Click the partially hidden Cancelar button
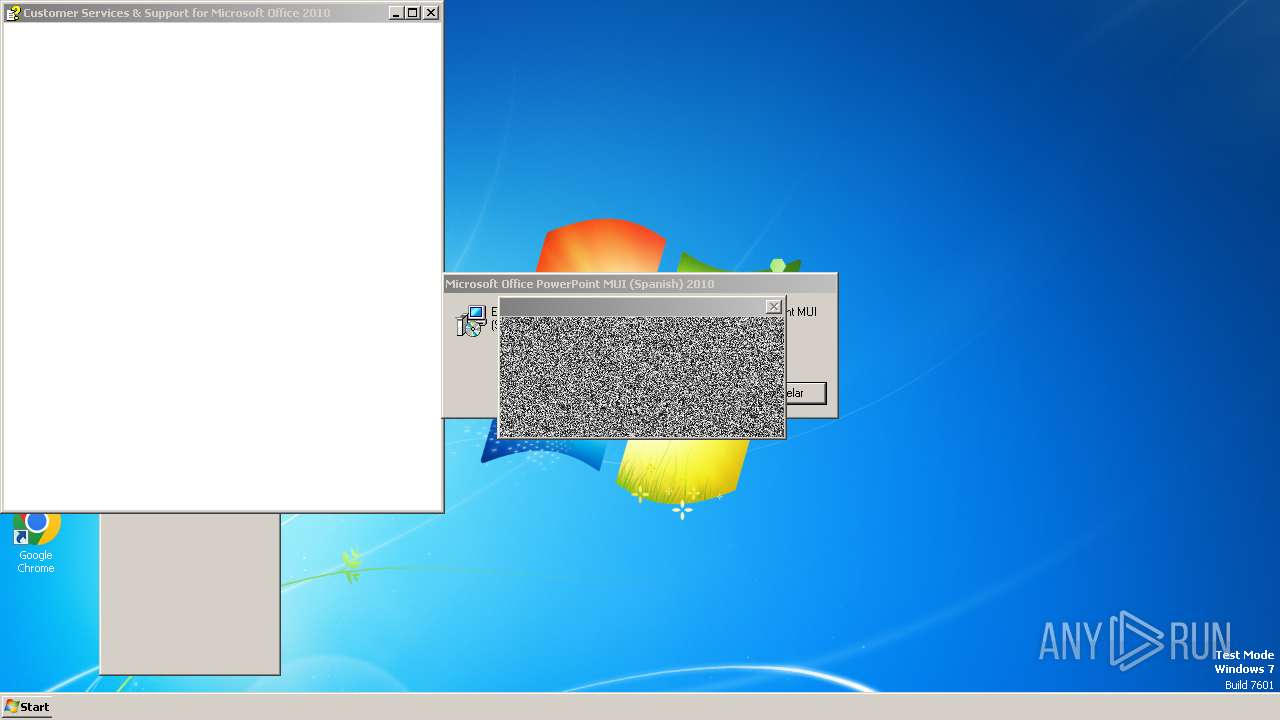The height and width of the screenshot is (720, 1280). 806,393
